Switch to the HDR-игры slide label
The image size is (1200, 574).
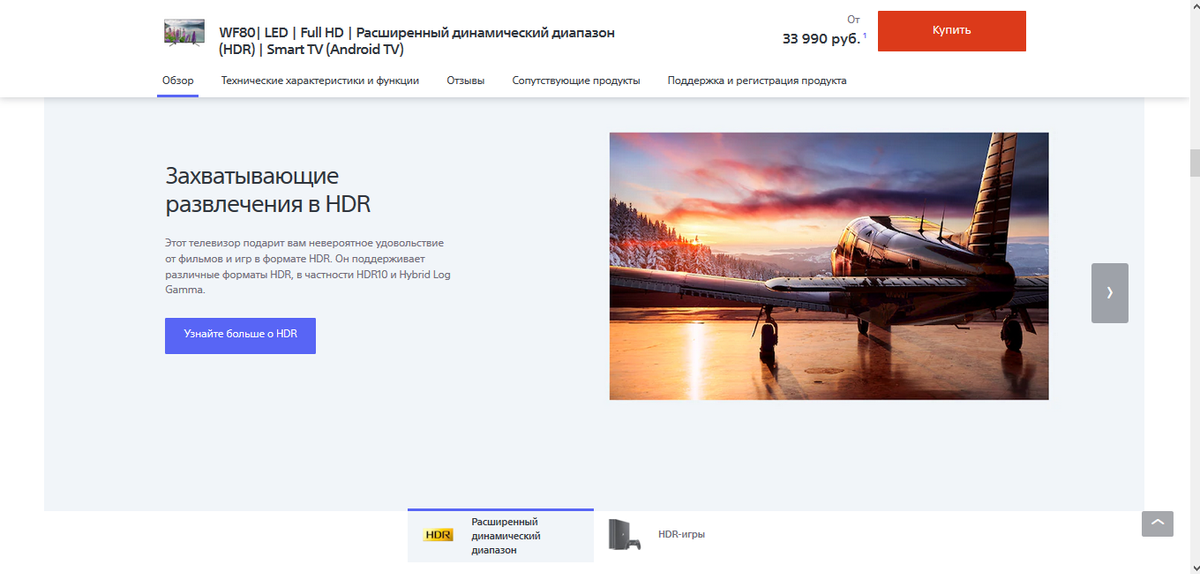(x=681, y=535)
